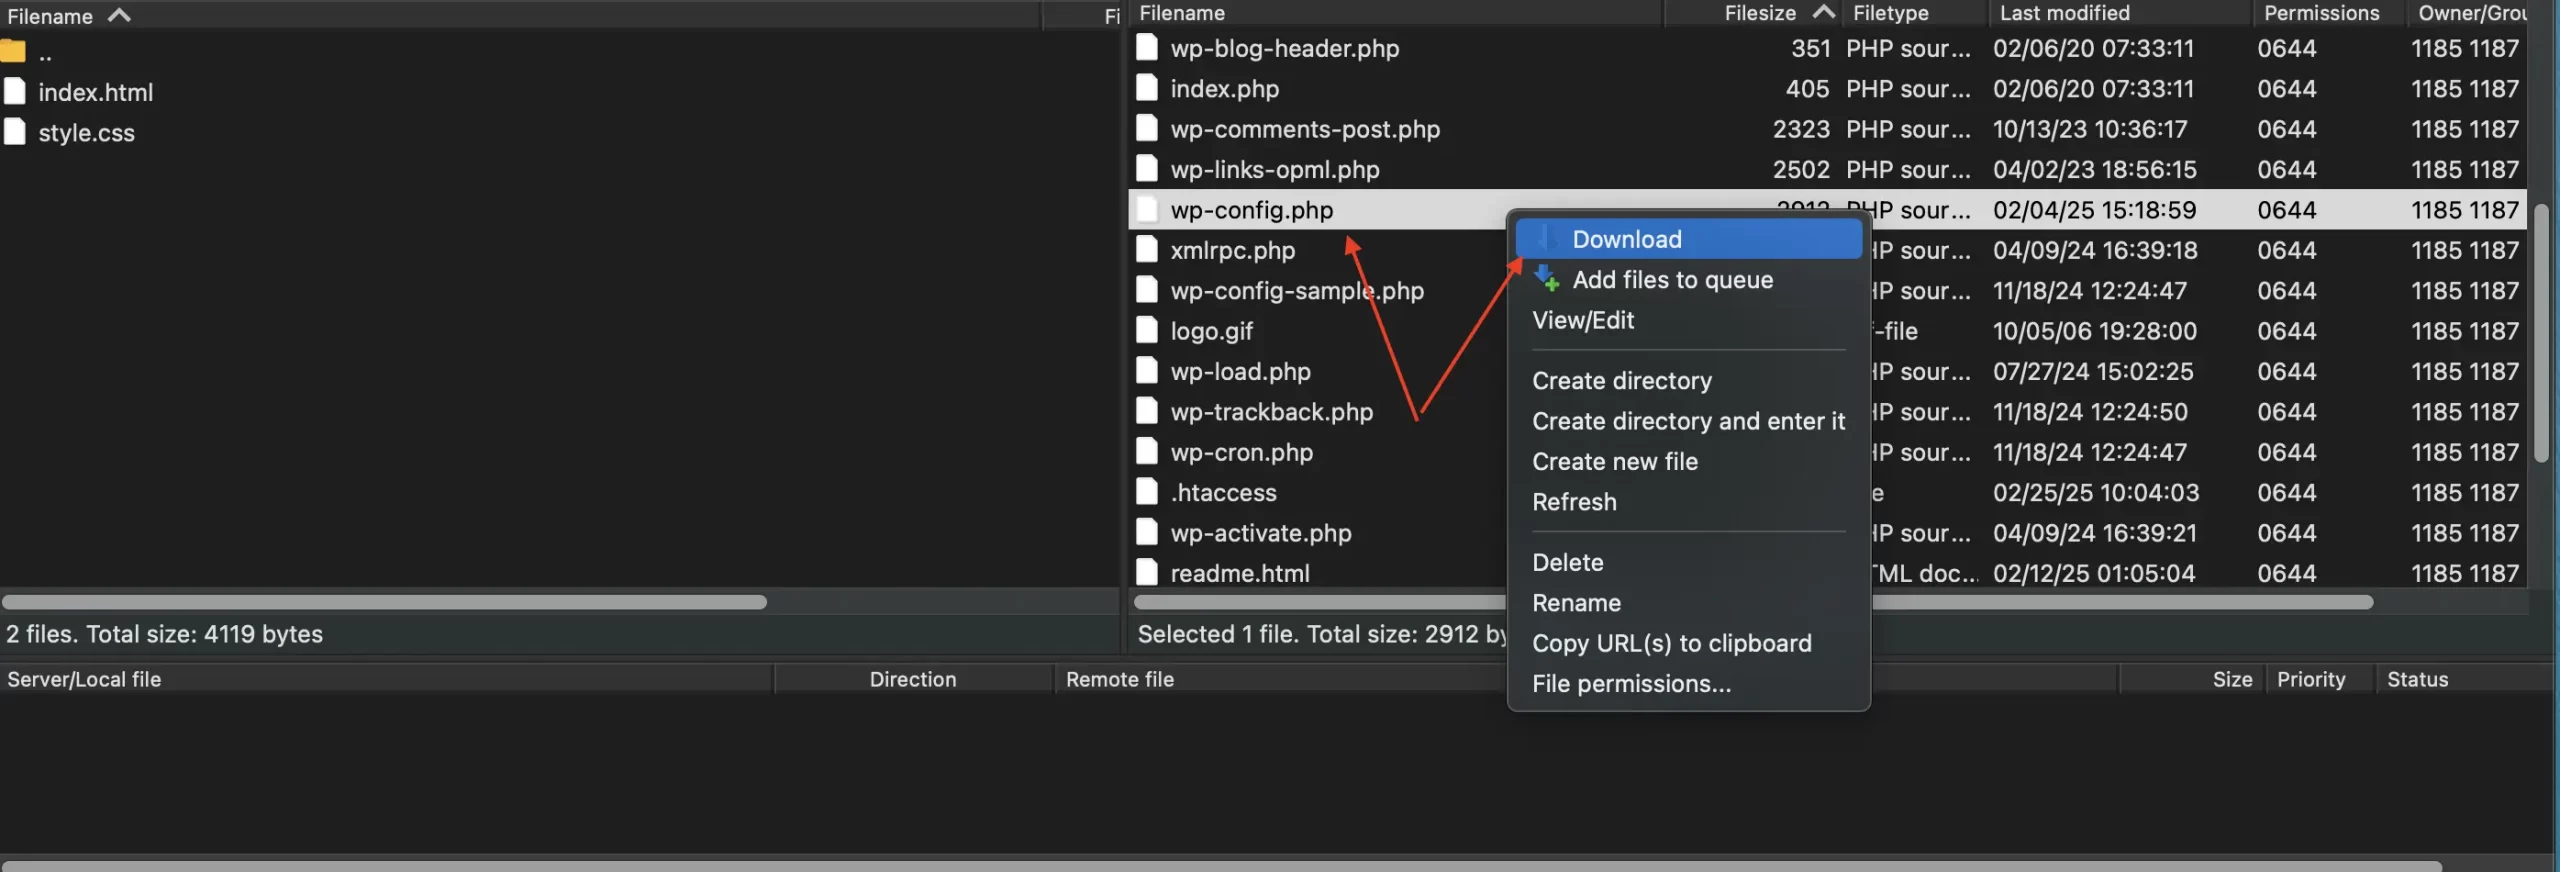The image size is (2560, 872).
Task: Click the remote index.php file icon
Action: (x=1147, y=88)
